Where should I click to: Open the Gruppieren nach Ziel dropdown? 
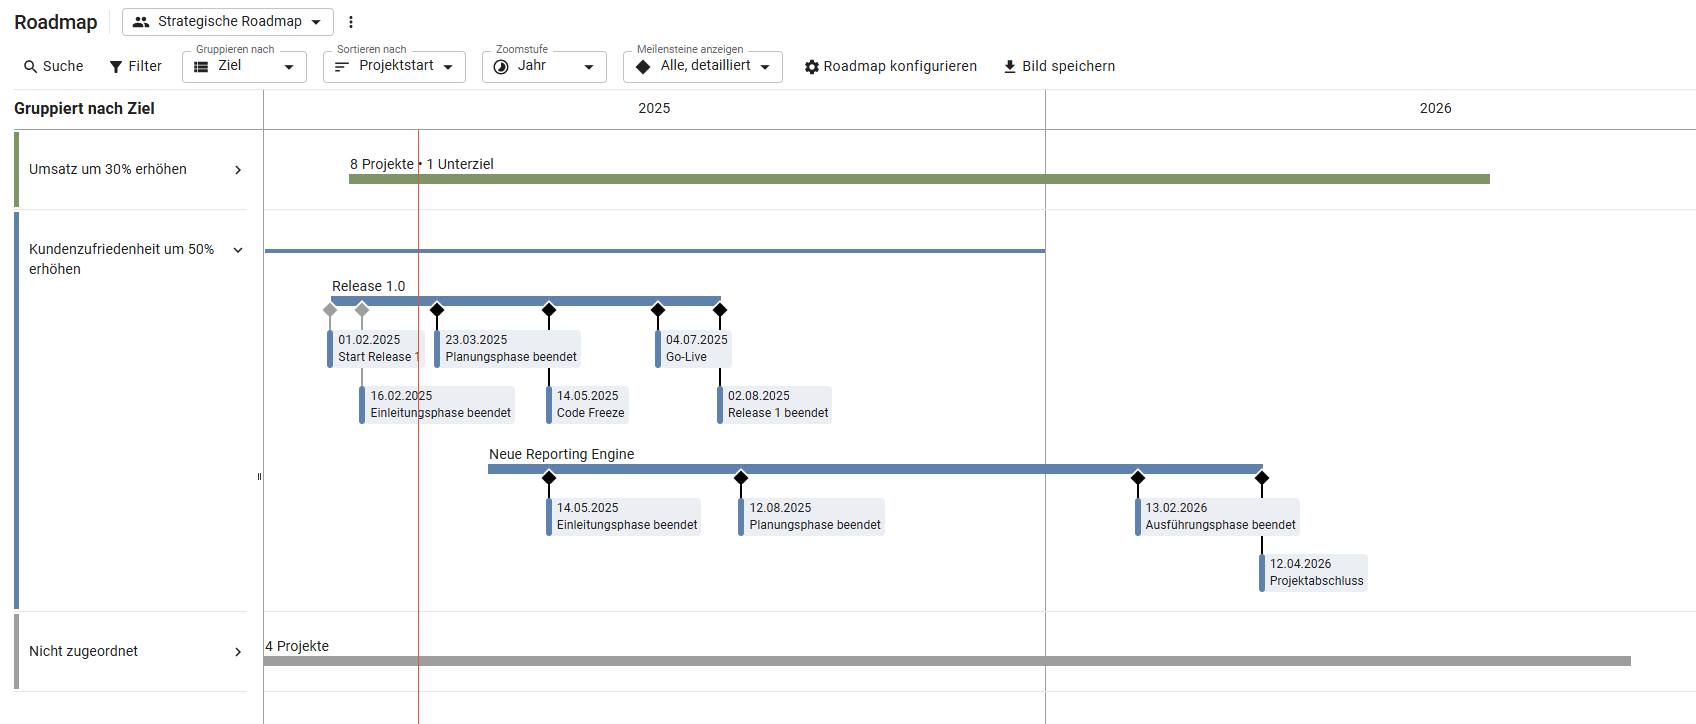(244, 66)
